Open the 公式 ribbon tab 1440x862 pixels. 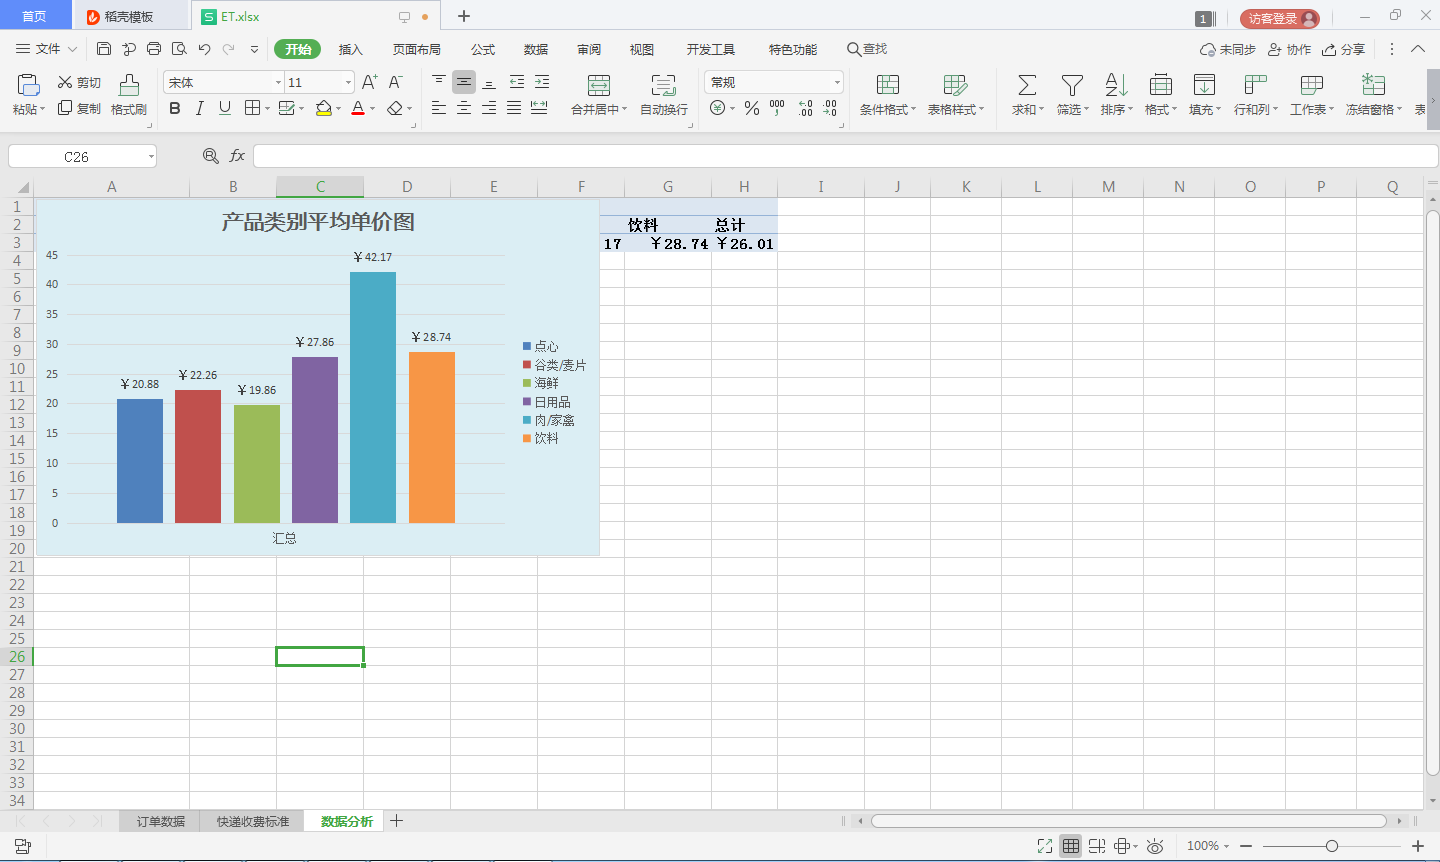(483, 49)
